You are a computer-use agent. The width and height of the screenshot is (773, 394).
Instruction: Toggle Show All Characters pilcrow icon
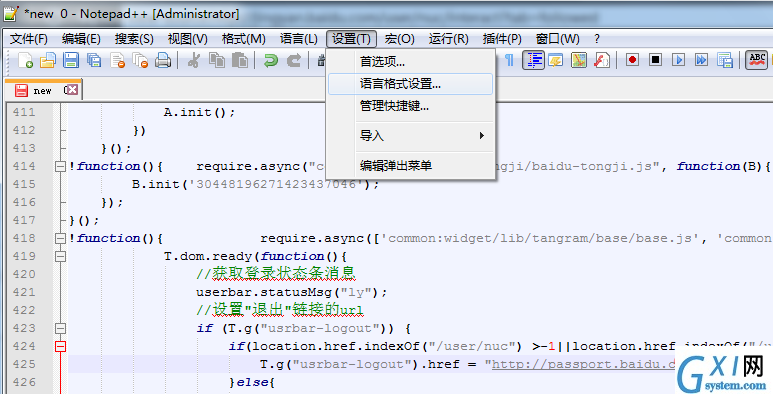tap(509, 60)
